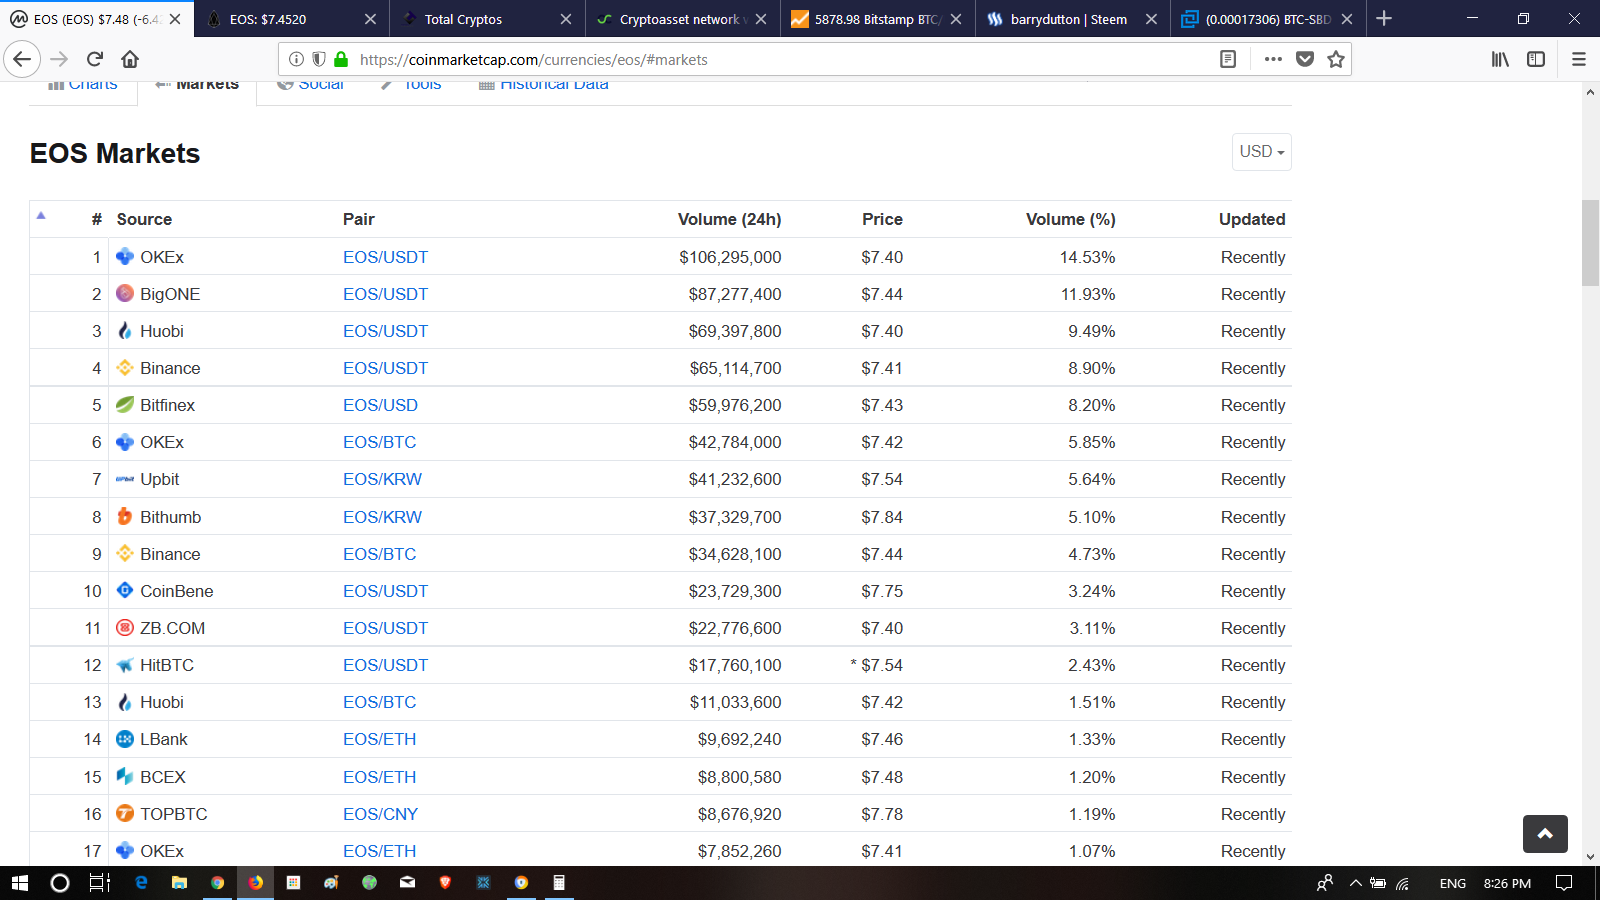This screenshot has height=900, width=1600.
Task: Sort markets by Source column
Action: [144, 219]
